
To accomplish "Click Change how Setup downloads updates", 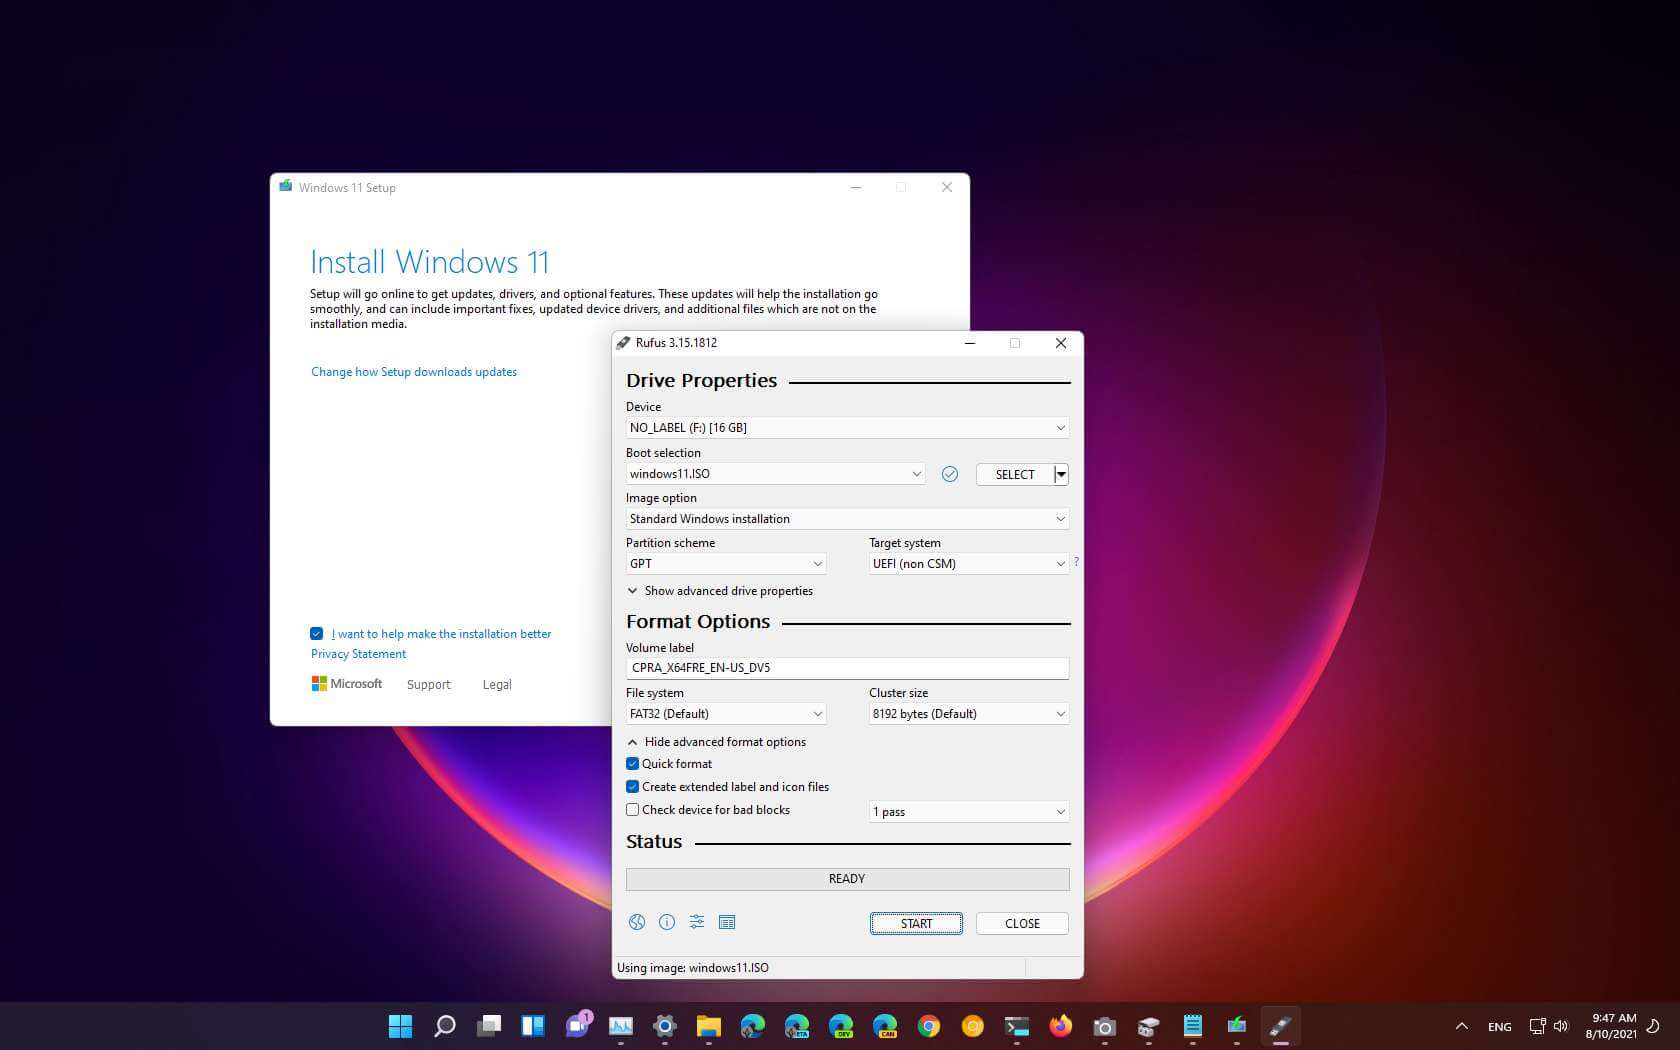I will [413, 371].
